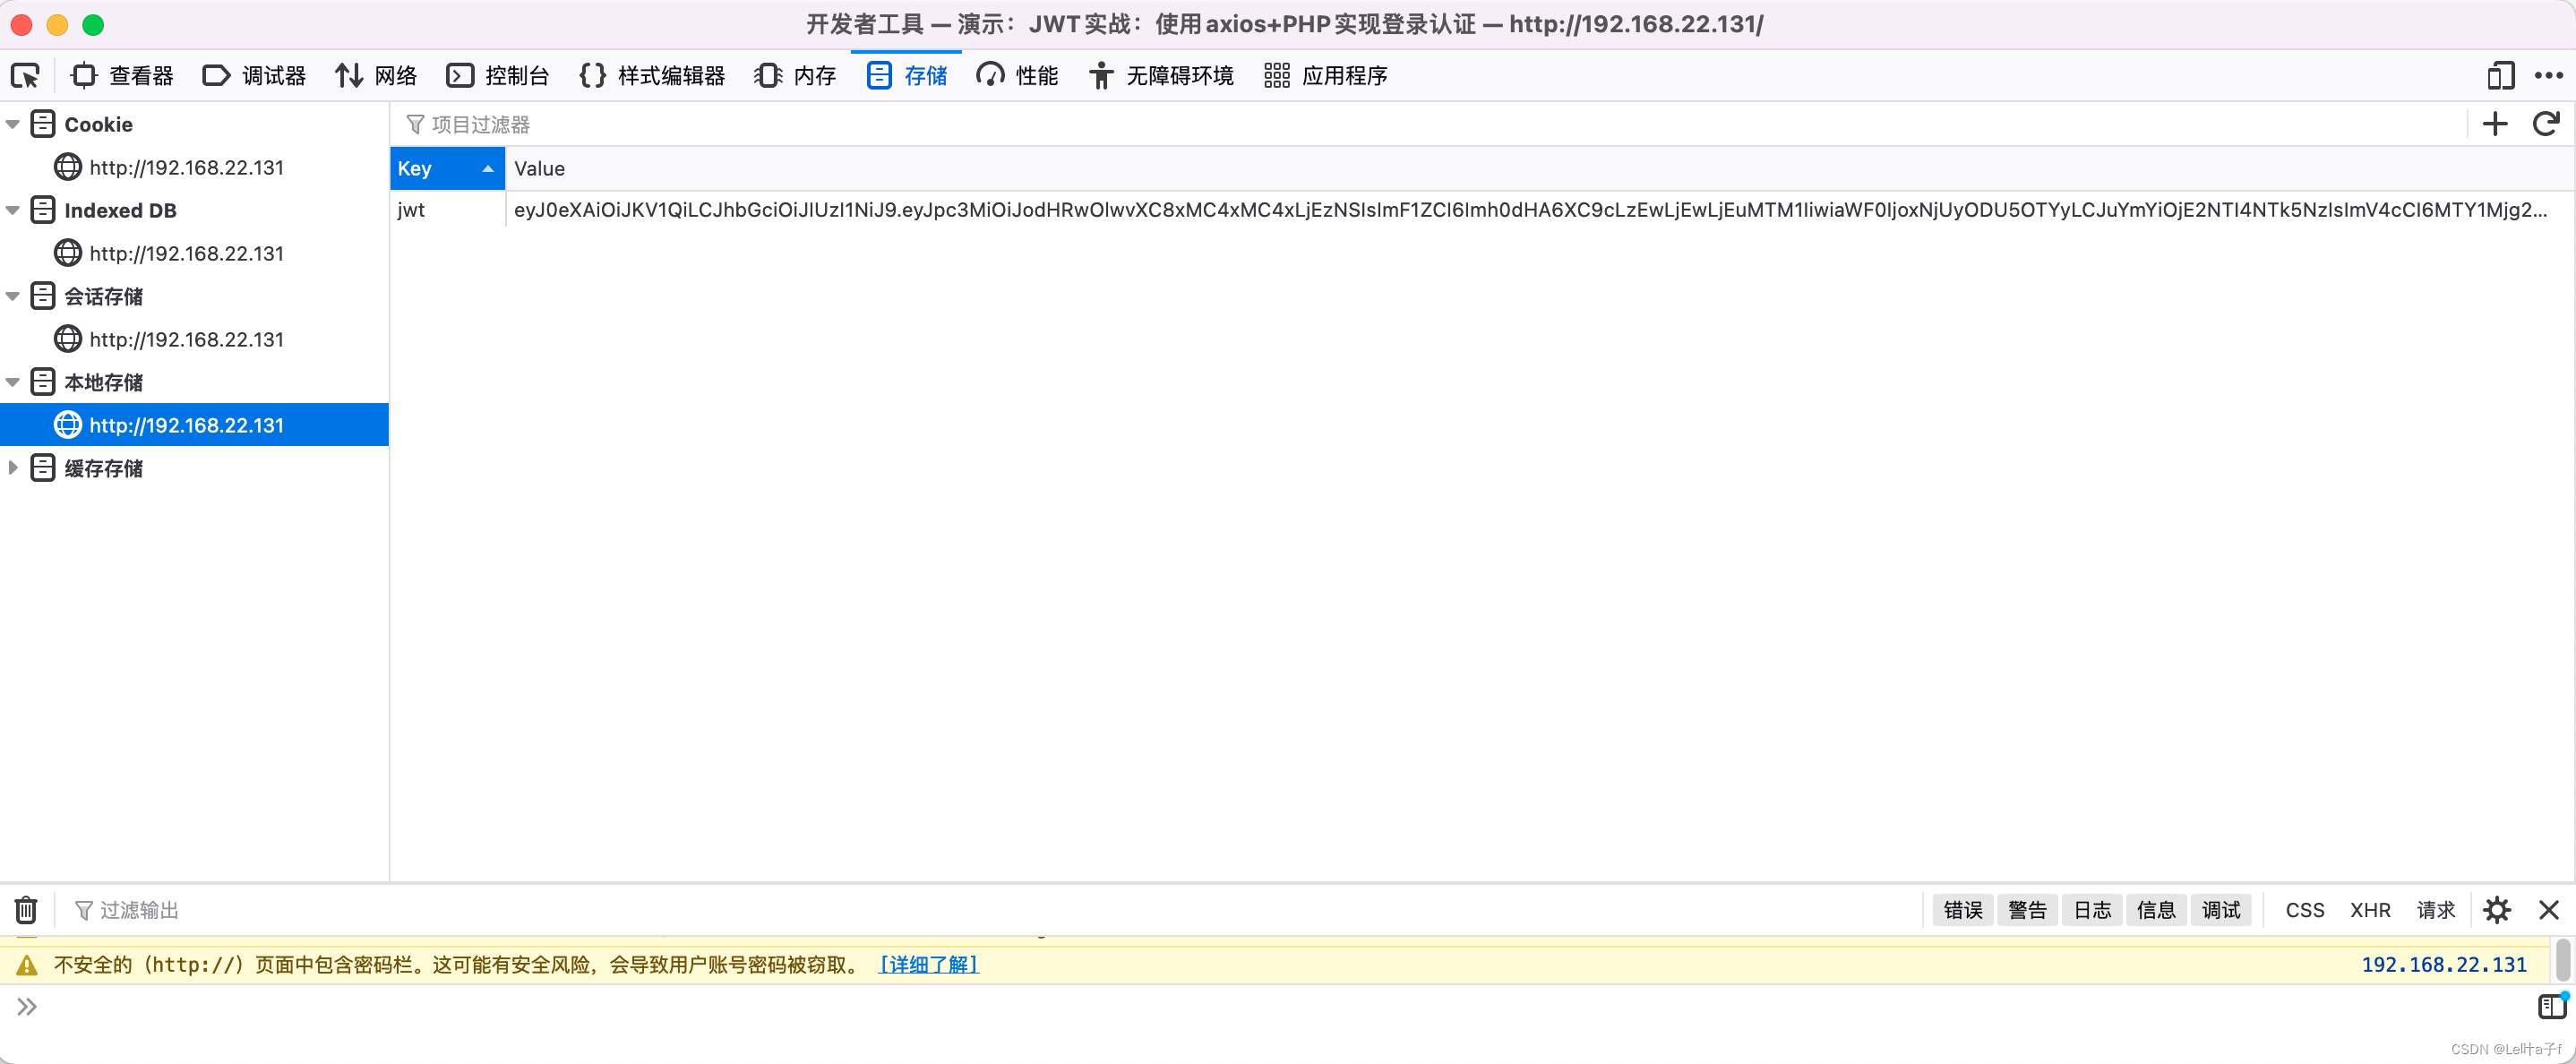Toggle the 调试 debug filter
This screenshot has width=2576, height=1064.
(2221, 910)
